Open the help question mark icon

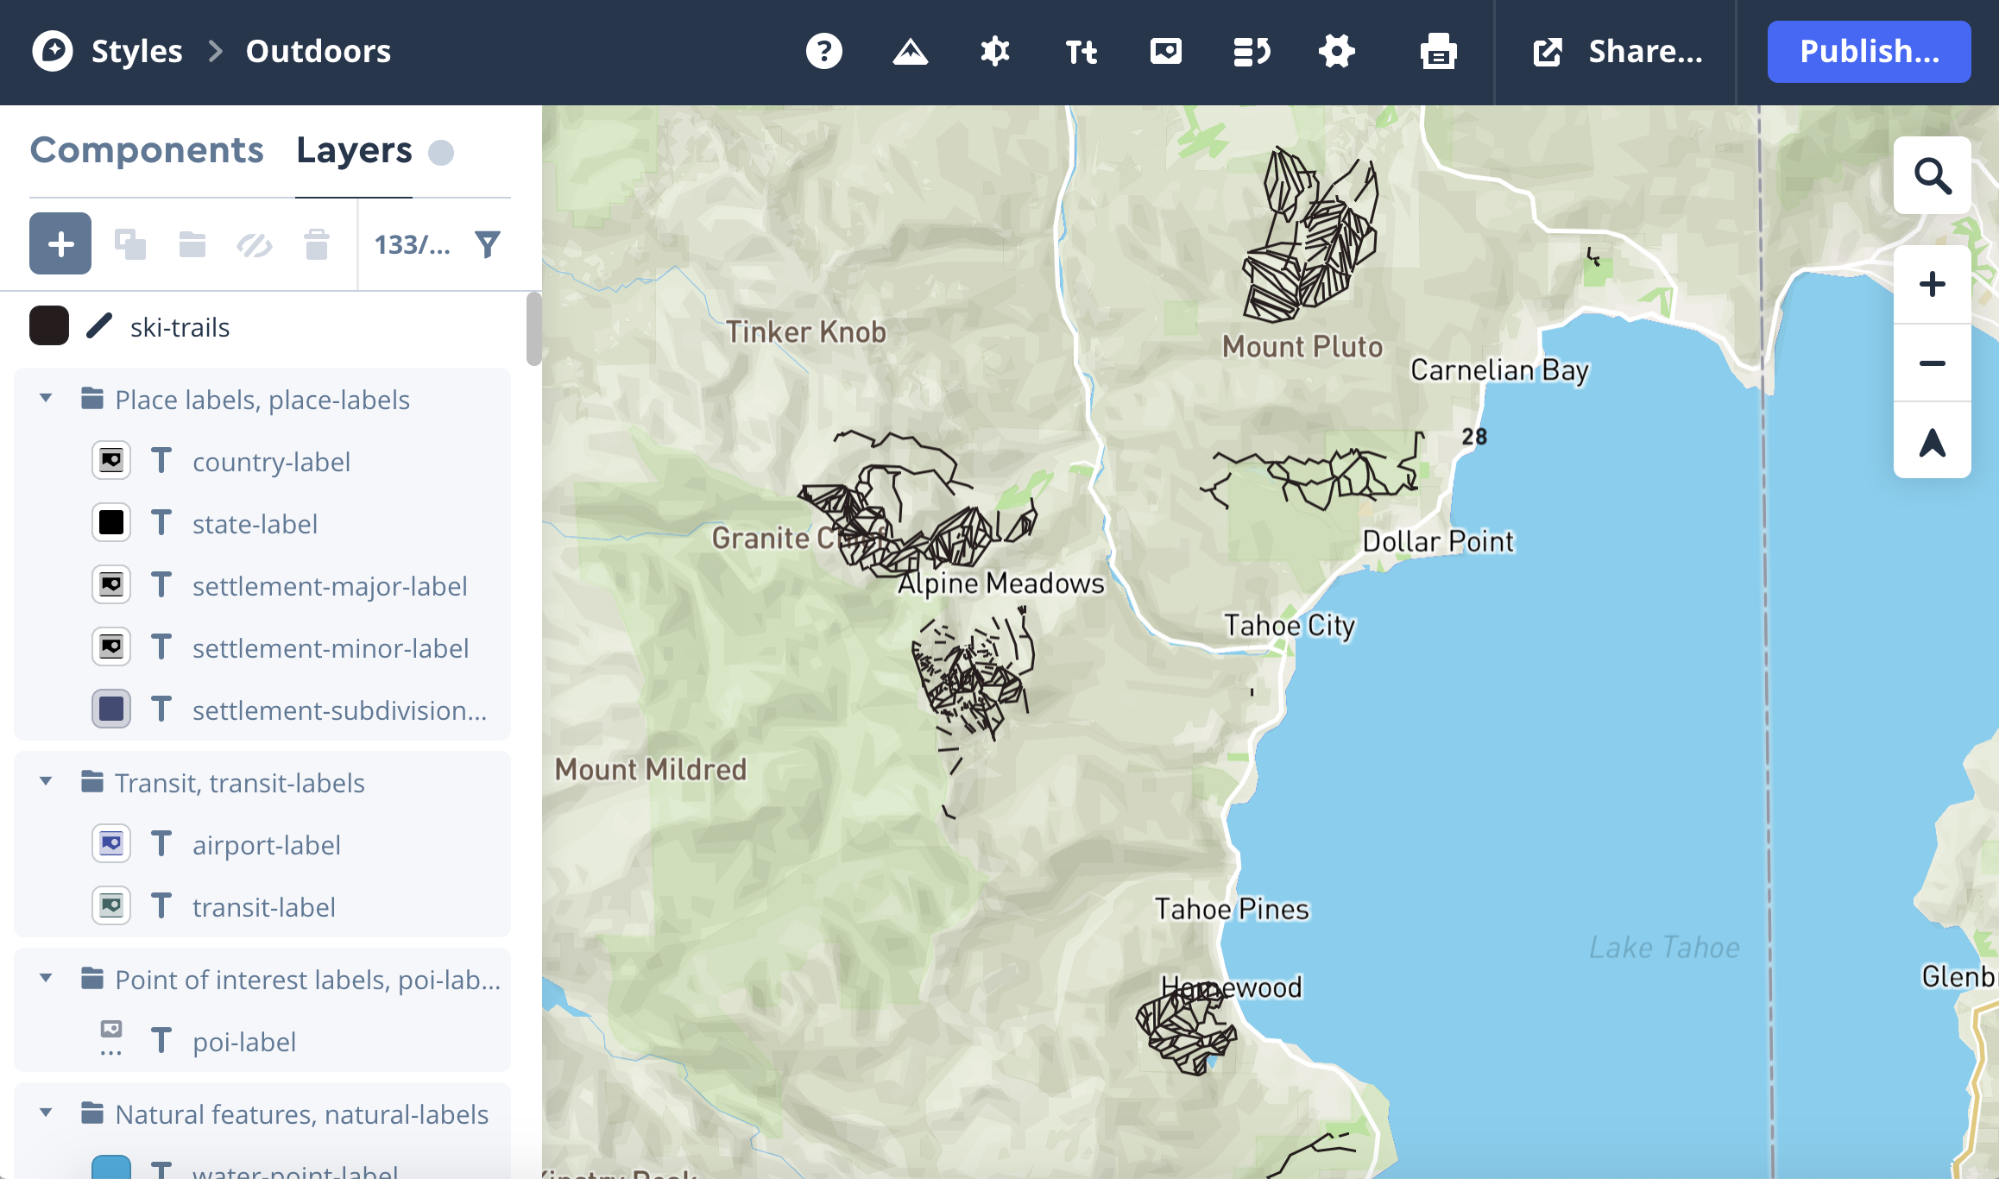(x=824, y=51)
